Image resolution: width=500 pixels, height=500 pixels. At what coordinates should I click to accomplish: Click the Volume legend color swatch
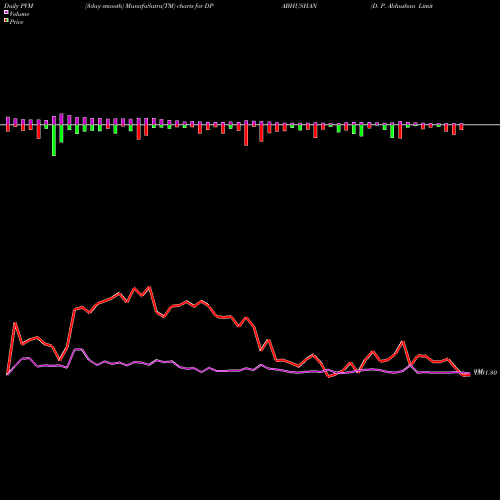point(6,13)
